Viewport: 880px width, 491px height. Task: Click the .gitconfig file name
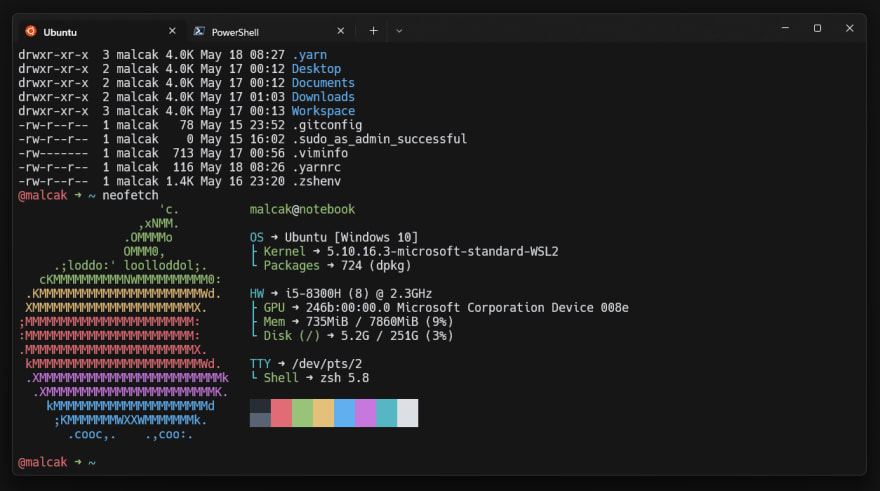pyautogui.click(x=327, y=125)
